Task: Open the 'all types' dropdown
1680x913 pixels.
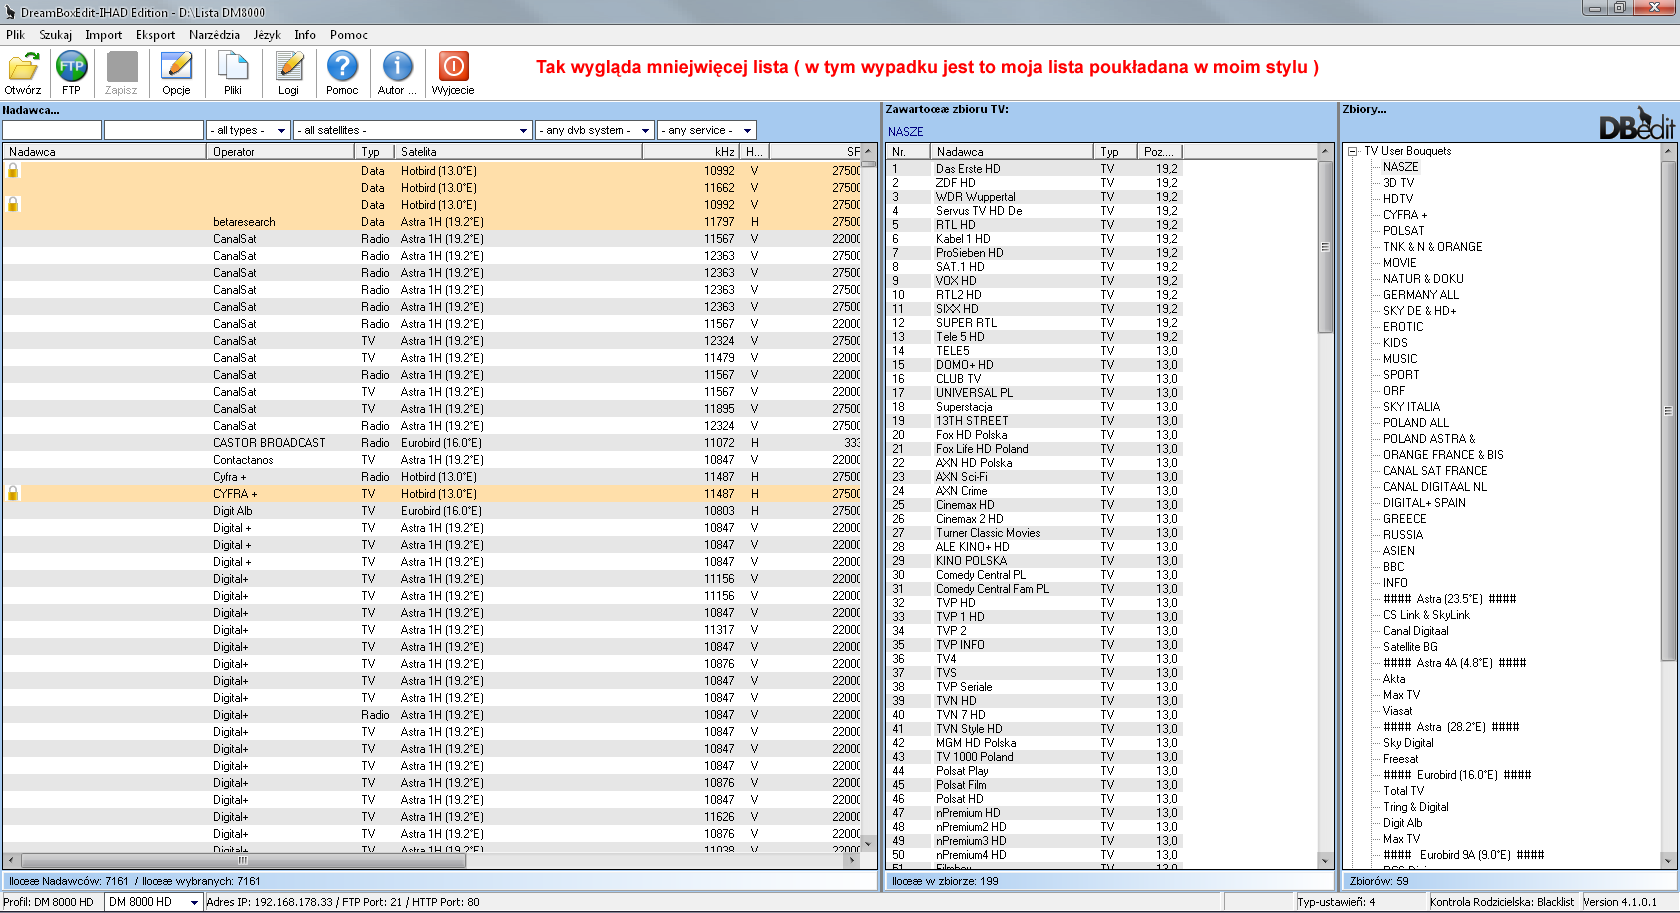Action: point(248,130)
